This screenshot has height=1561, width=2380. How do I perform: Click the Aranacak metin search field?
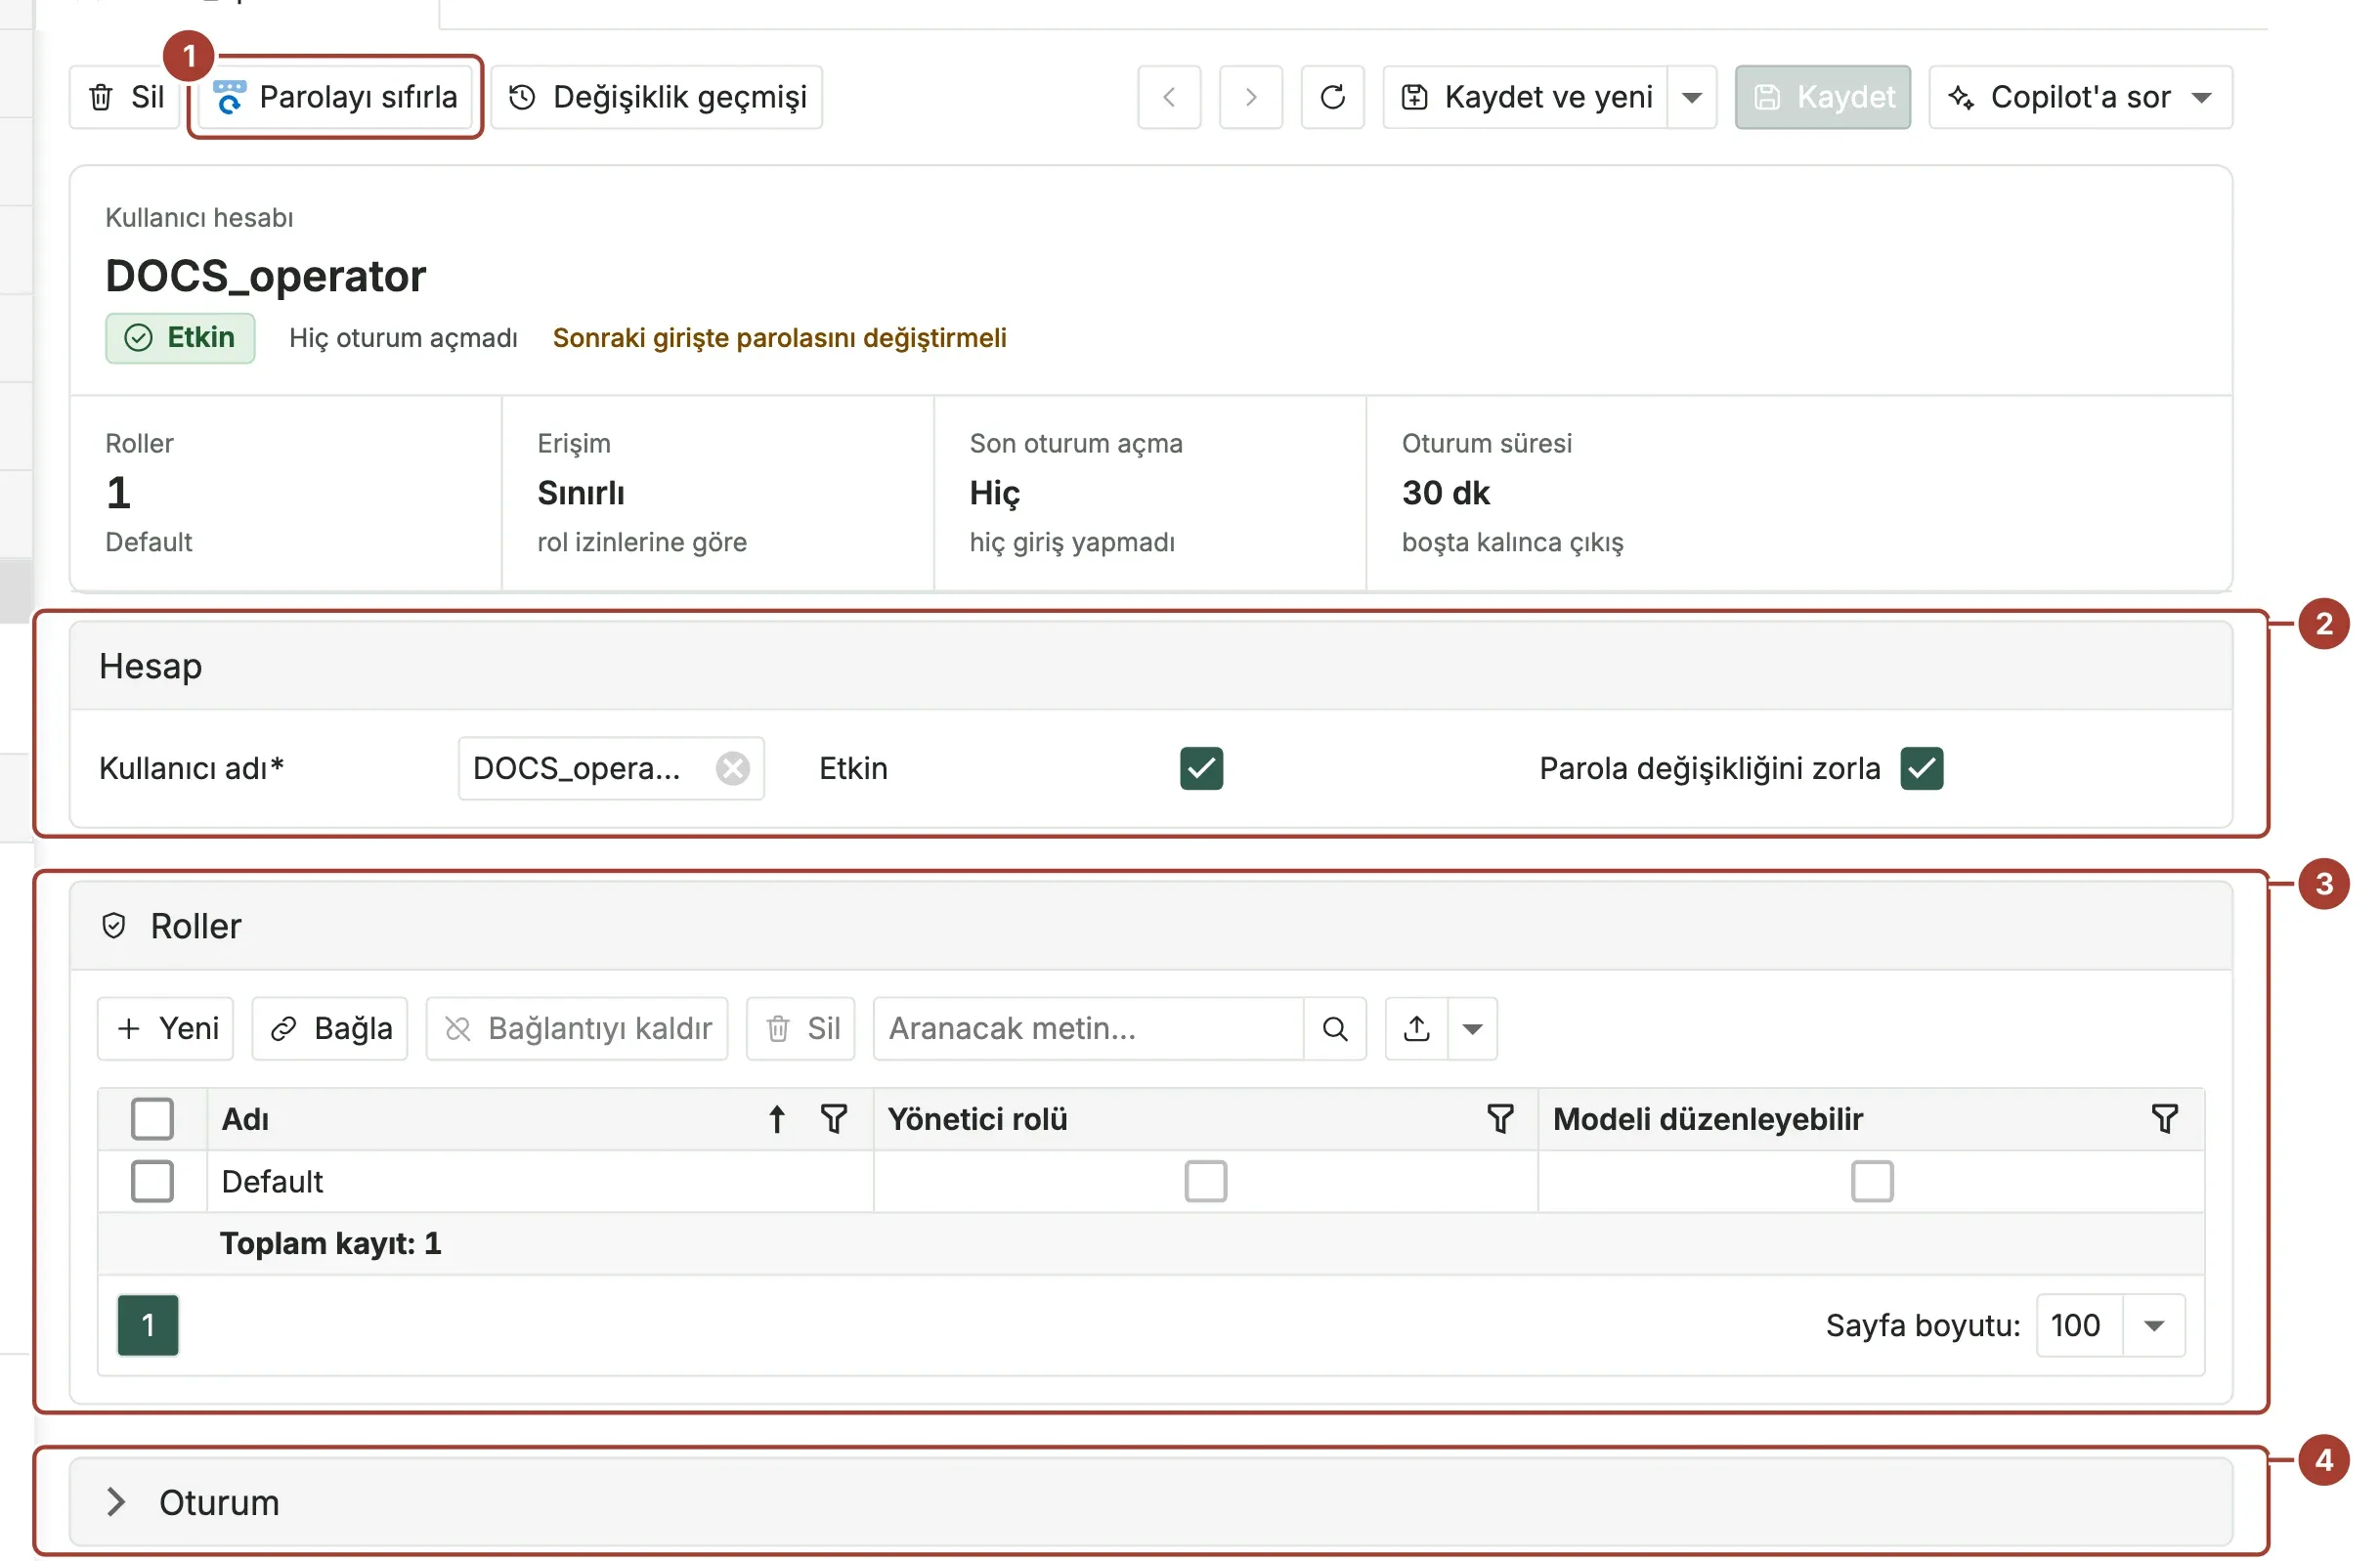1089,1029
